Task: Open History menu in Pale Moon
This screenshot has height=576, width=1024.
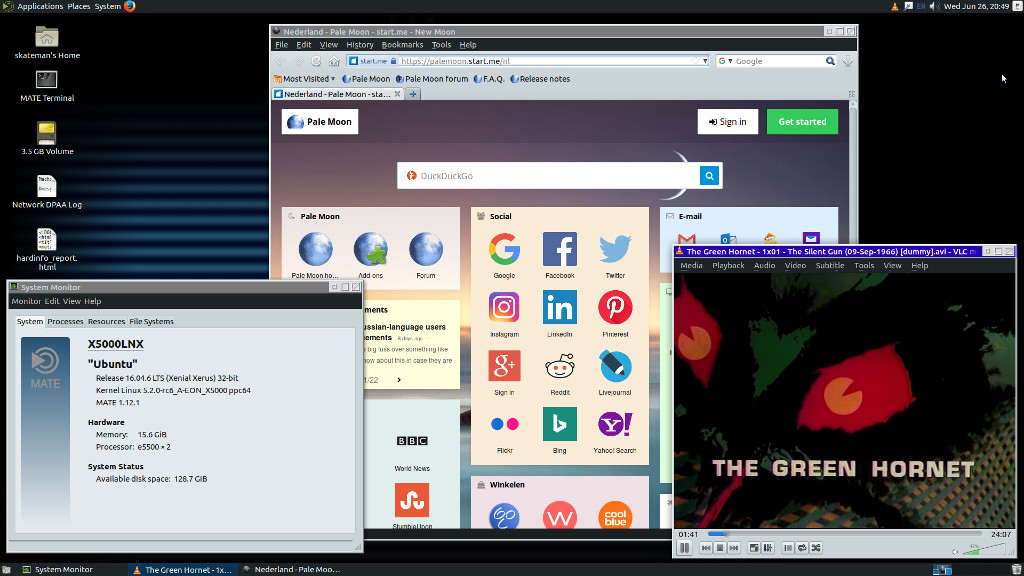Action: point(360,44)
